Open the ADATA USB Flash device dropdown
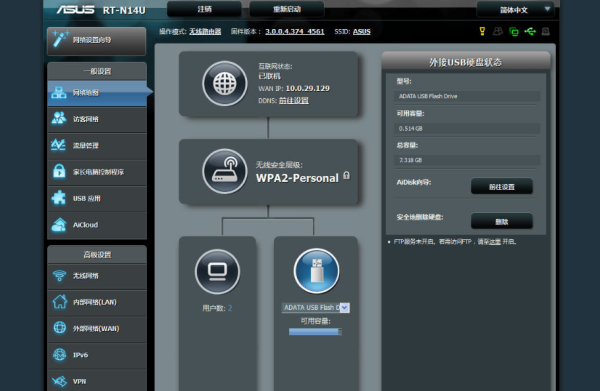This screenshot has height=391, width=600. tap(316, 308)
